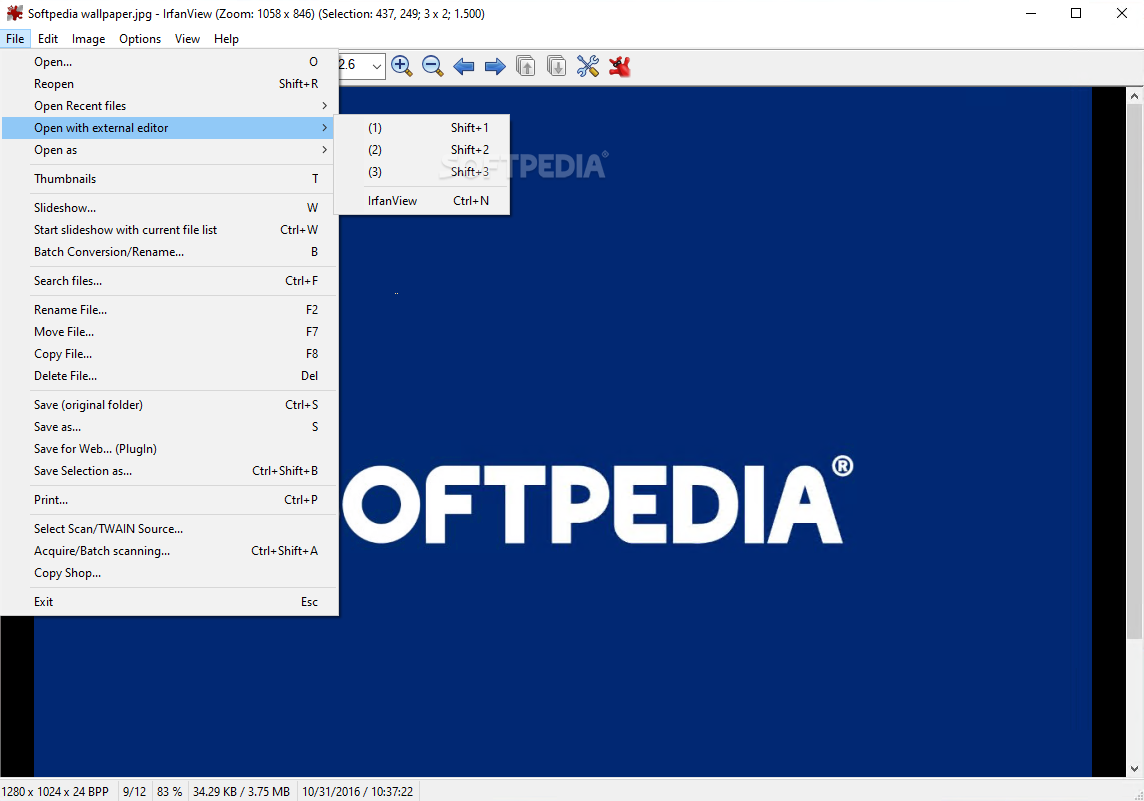Select Delete File... option
The height and width of the screenshot is (801, 1144).
(x=169, y=376)
